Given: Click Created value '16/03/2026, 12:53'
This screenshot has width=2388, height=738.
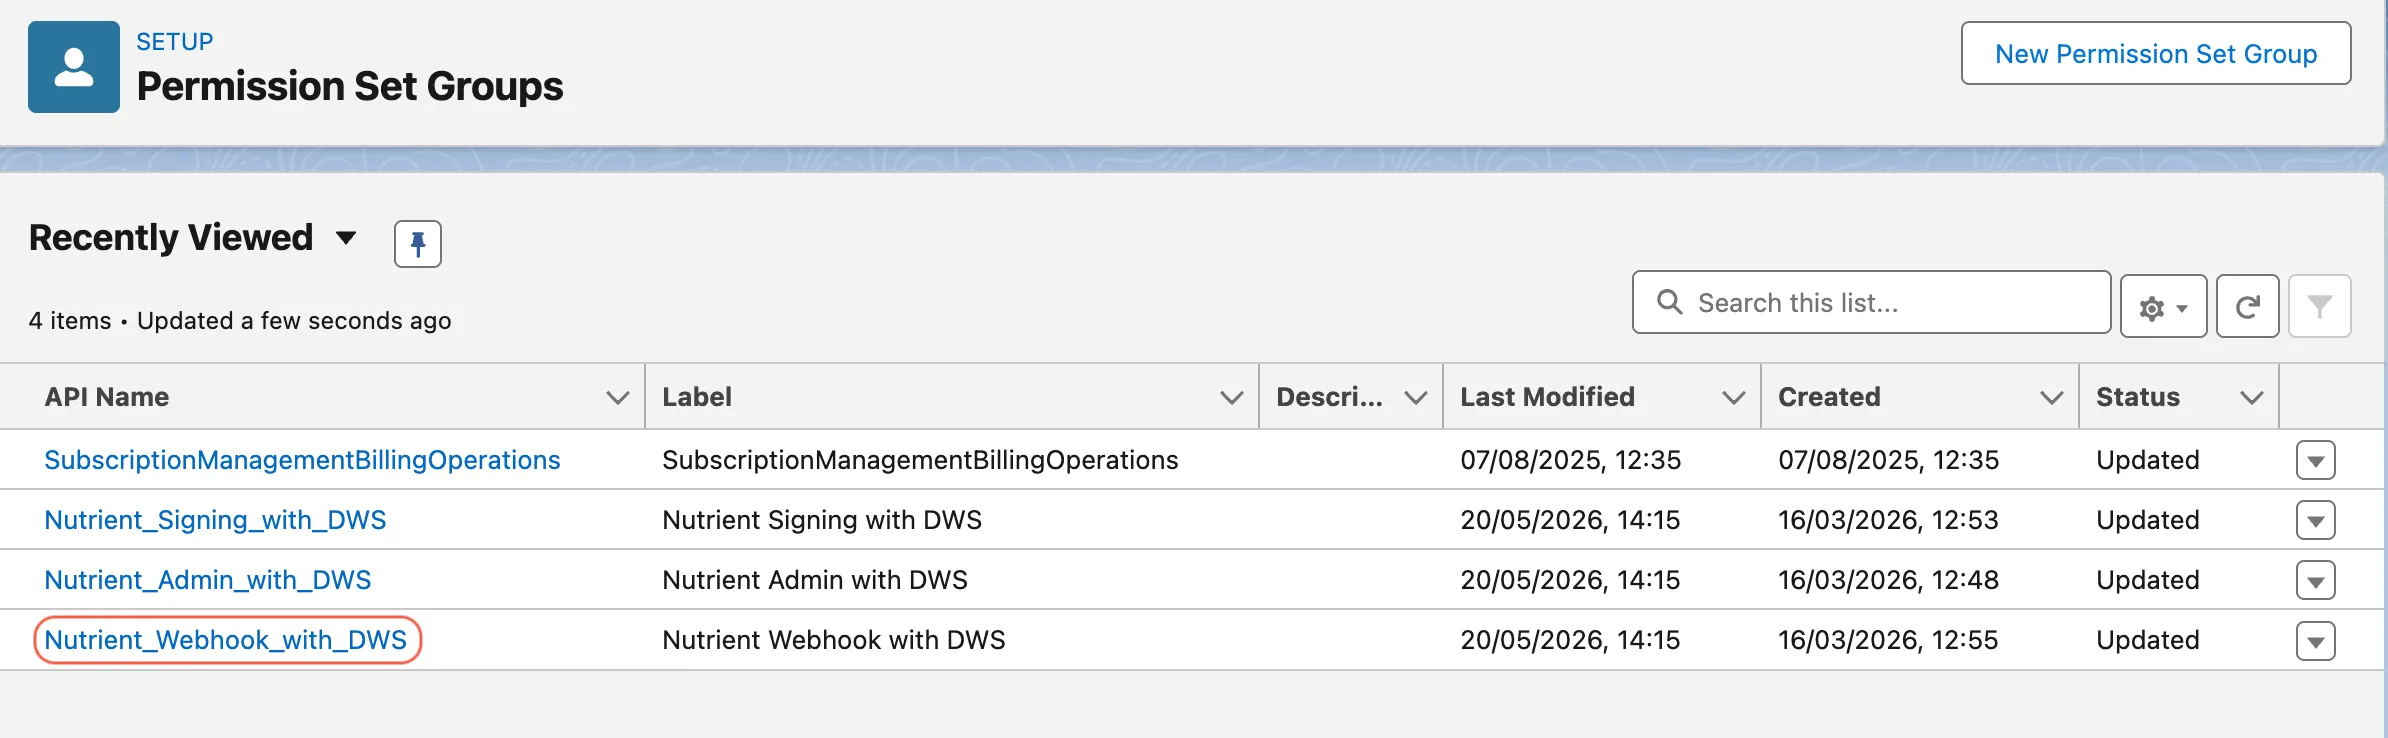Looking at the screenshot, I should 1888,520.
